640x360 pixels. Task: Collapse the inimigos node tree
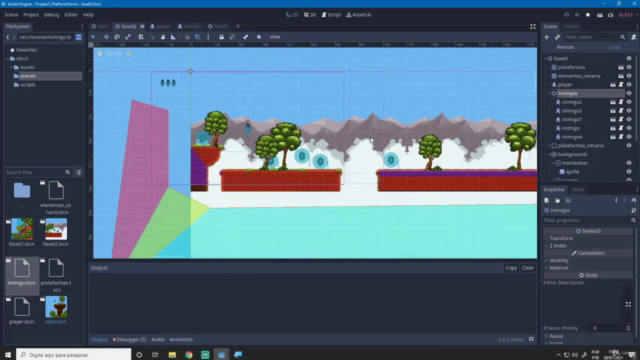549,93
